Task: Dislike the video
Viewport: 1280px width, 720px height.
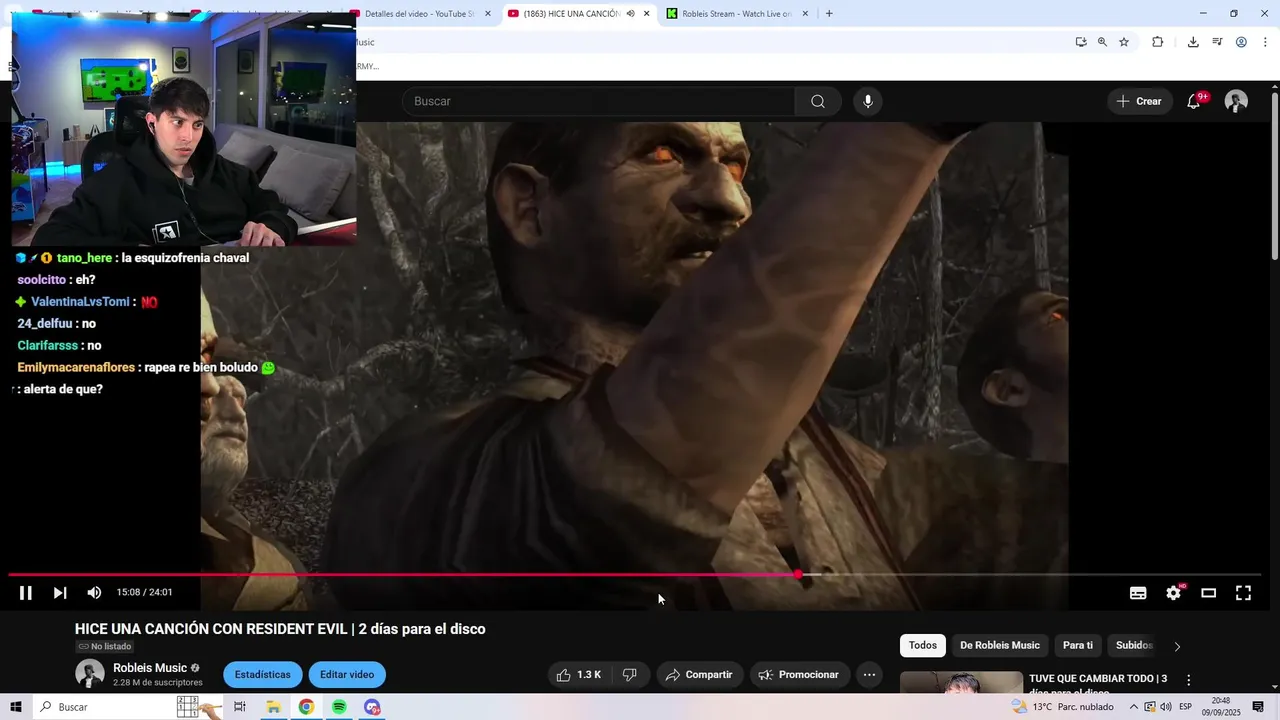Action: (x=629, y=675)
